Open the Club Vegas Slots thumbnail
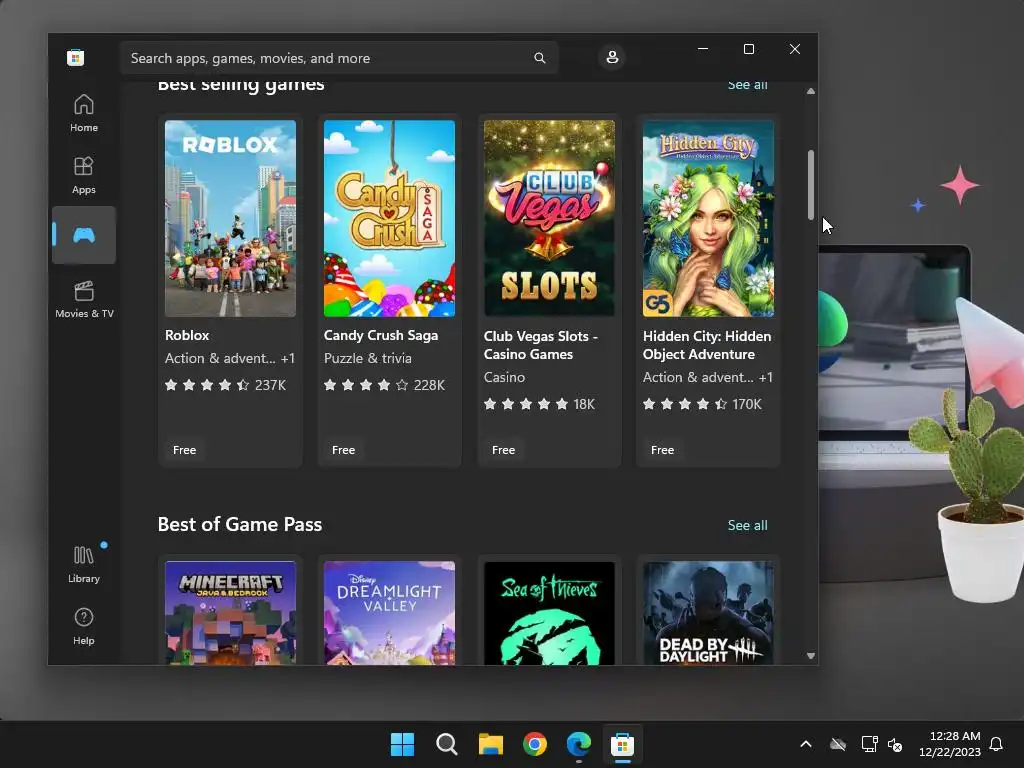 (x=549, y=218)
